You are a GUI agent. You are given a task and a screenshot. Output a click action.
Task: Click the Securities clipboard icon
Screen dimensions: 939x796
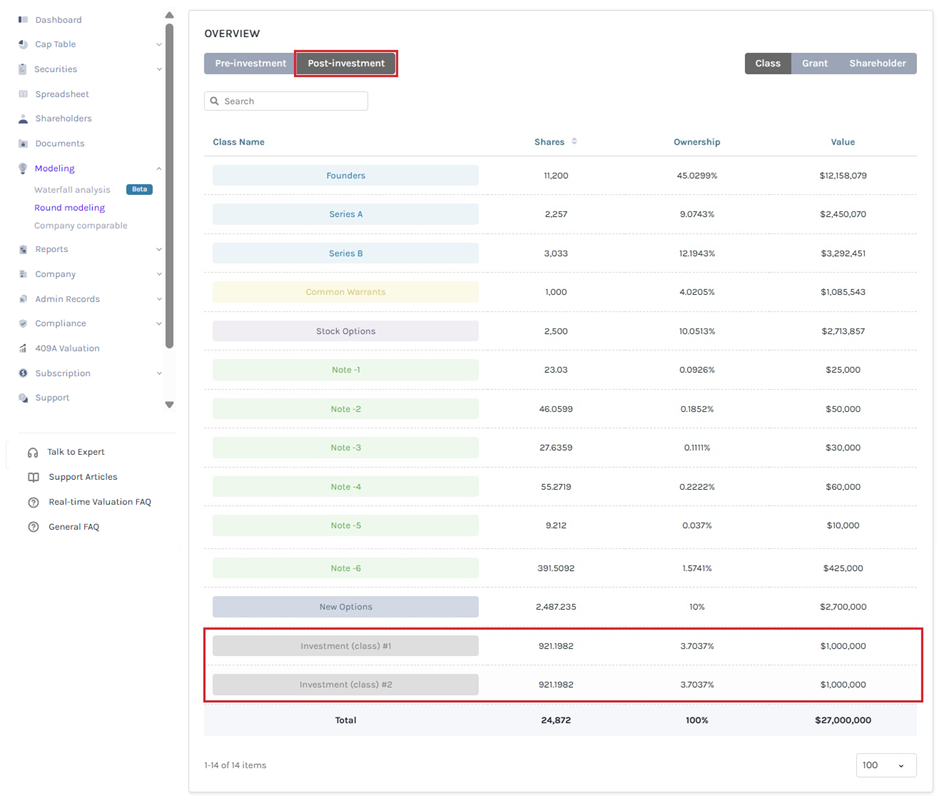(23, 69)
